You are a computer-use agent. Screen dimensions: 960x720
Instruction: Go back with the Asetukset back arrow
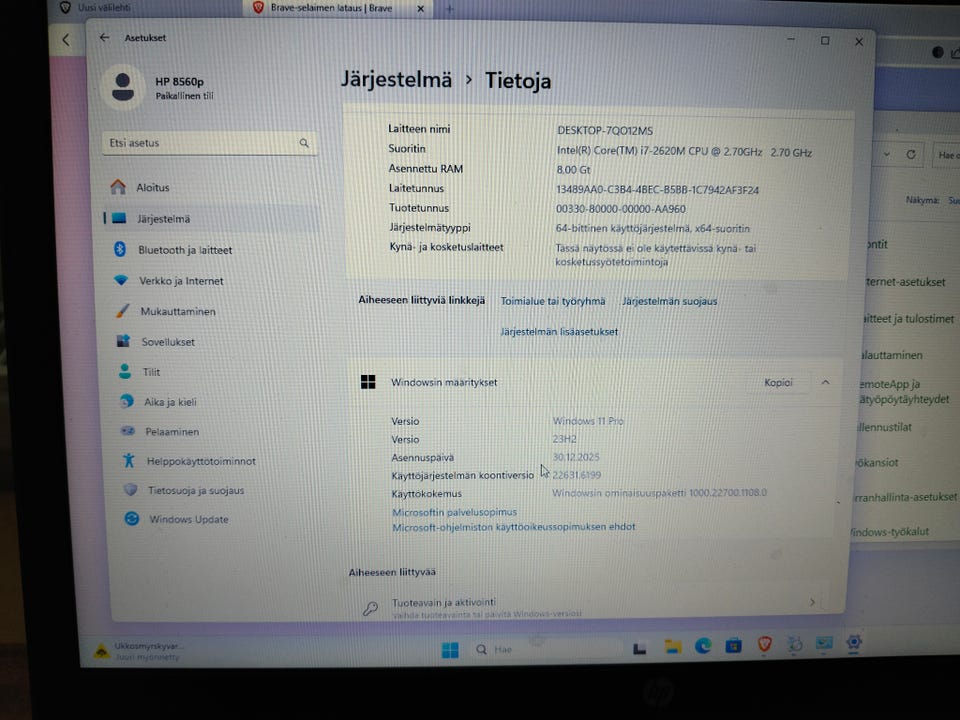pyautogui.click(x=105, y=38)
